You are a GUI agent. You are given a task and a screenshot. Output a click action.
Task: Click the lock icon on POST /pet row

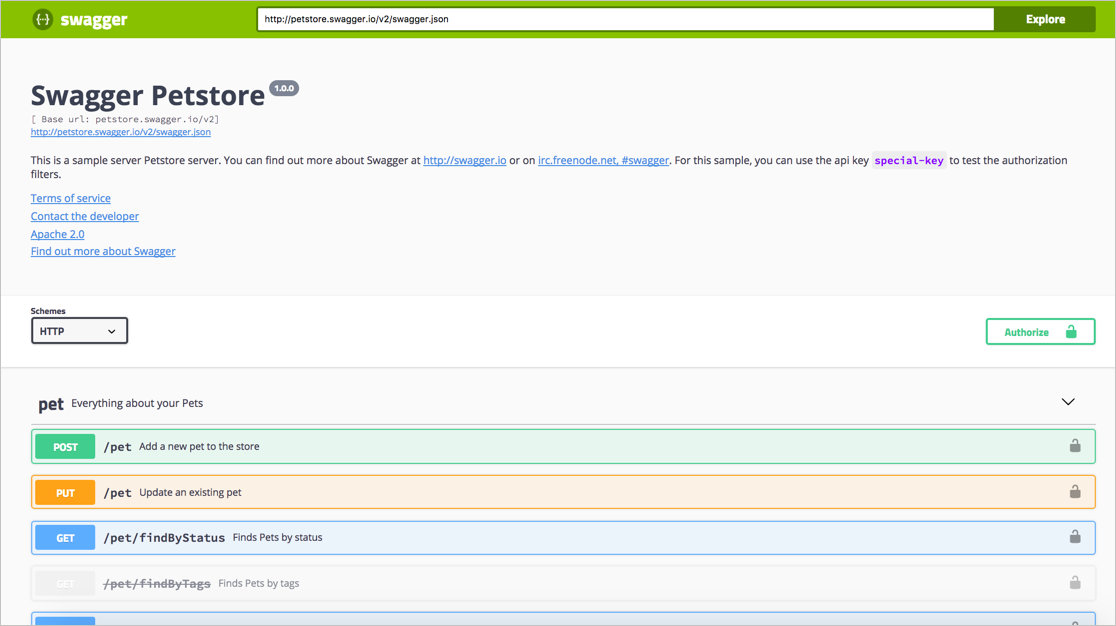[1075, 446]
